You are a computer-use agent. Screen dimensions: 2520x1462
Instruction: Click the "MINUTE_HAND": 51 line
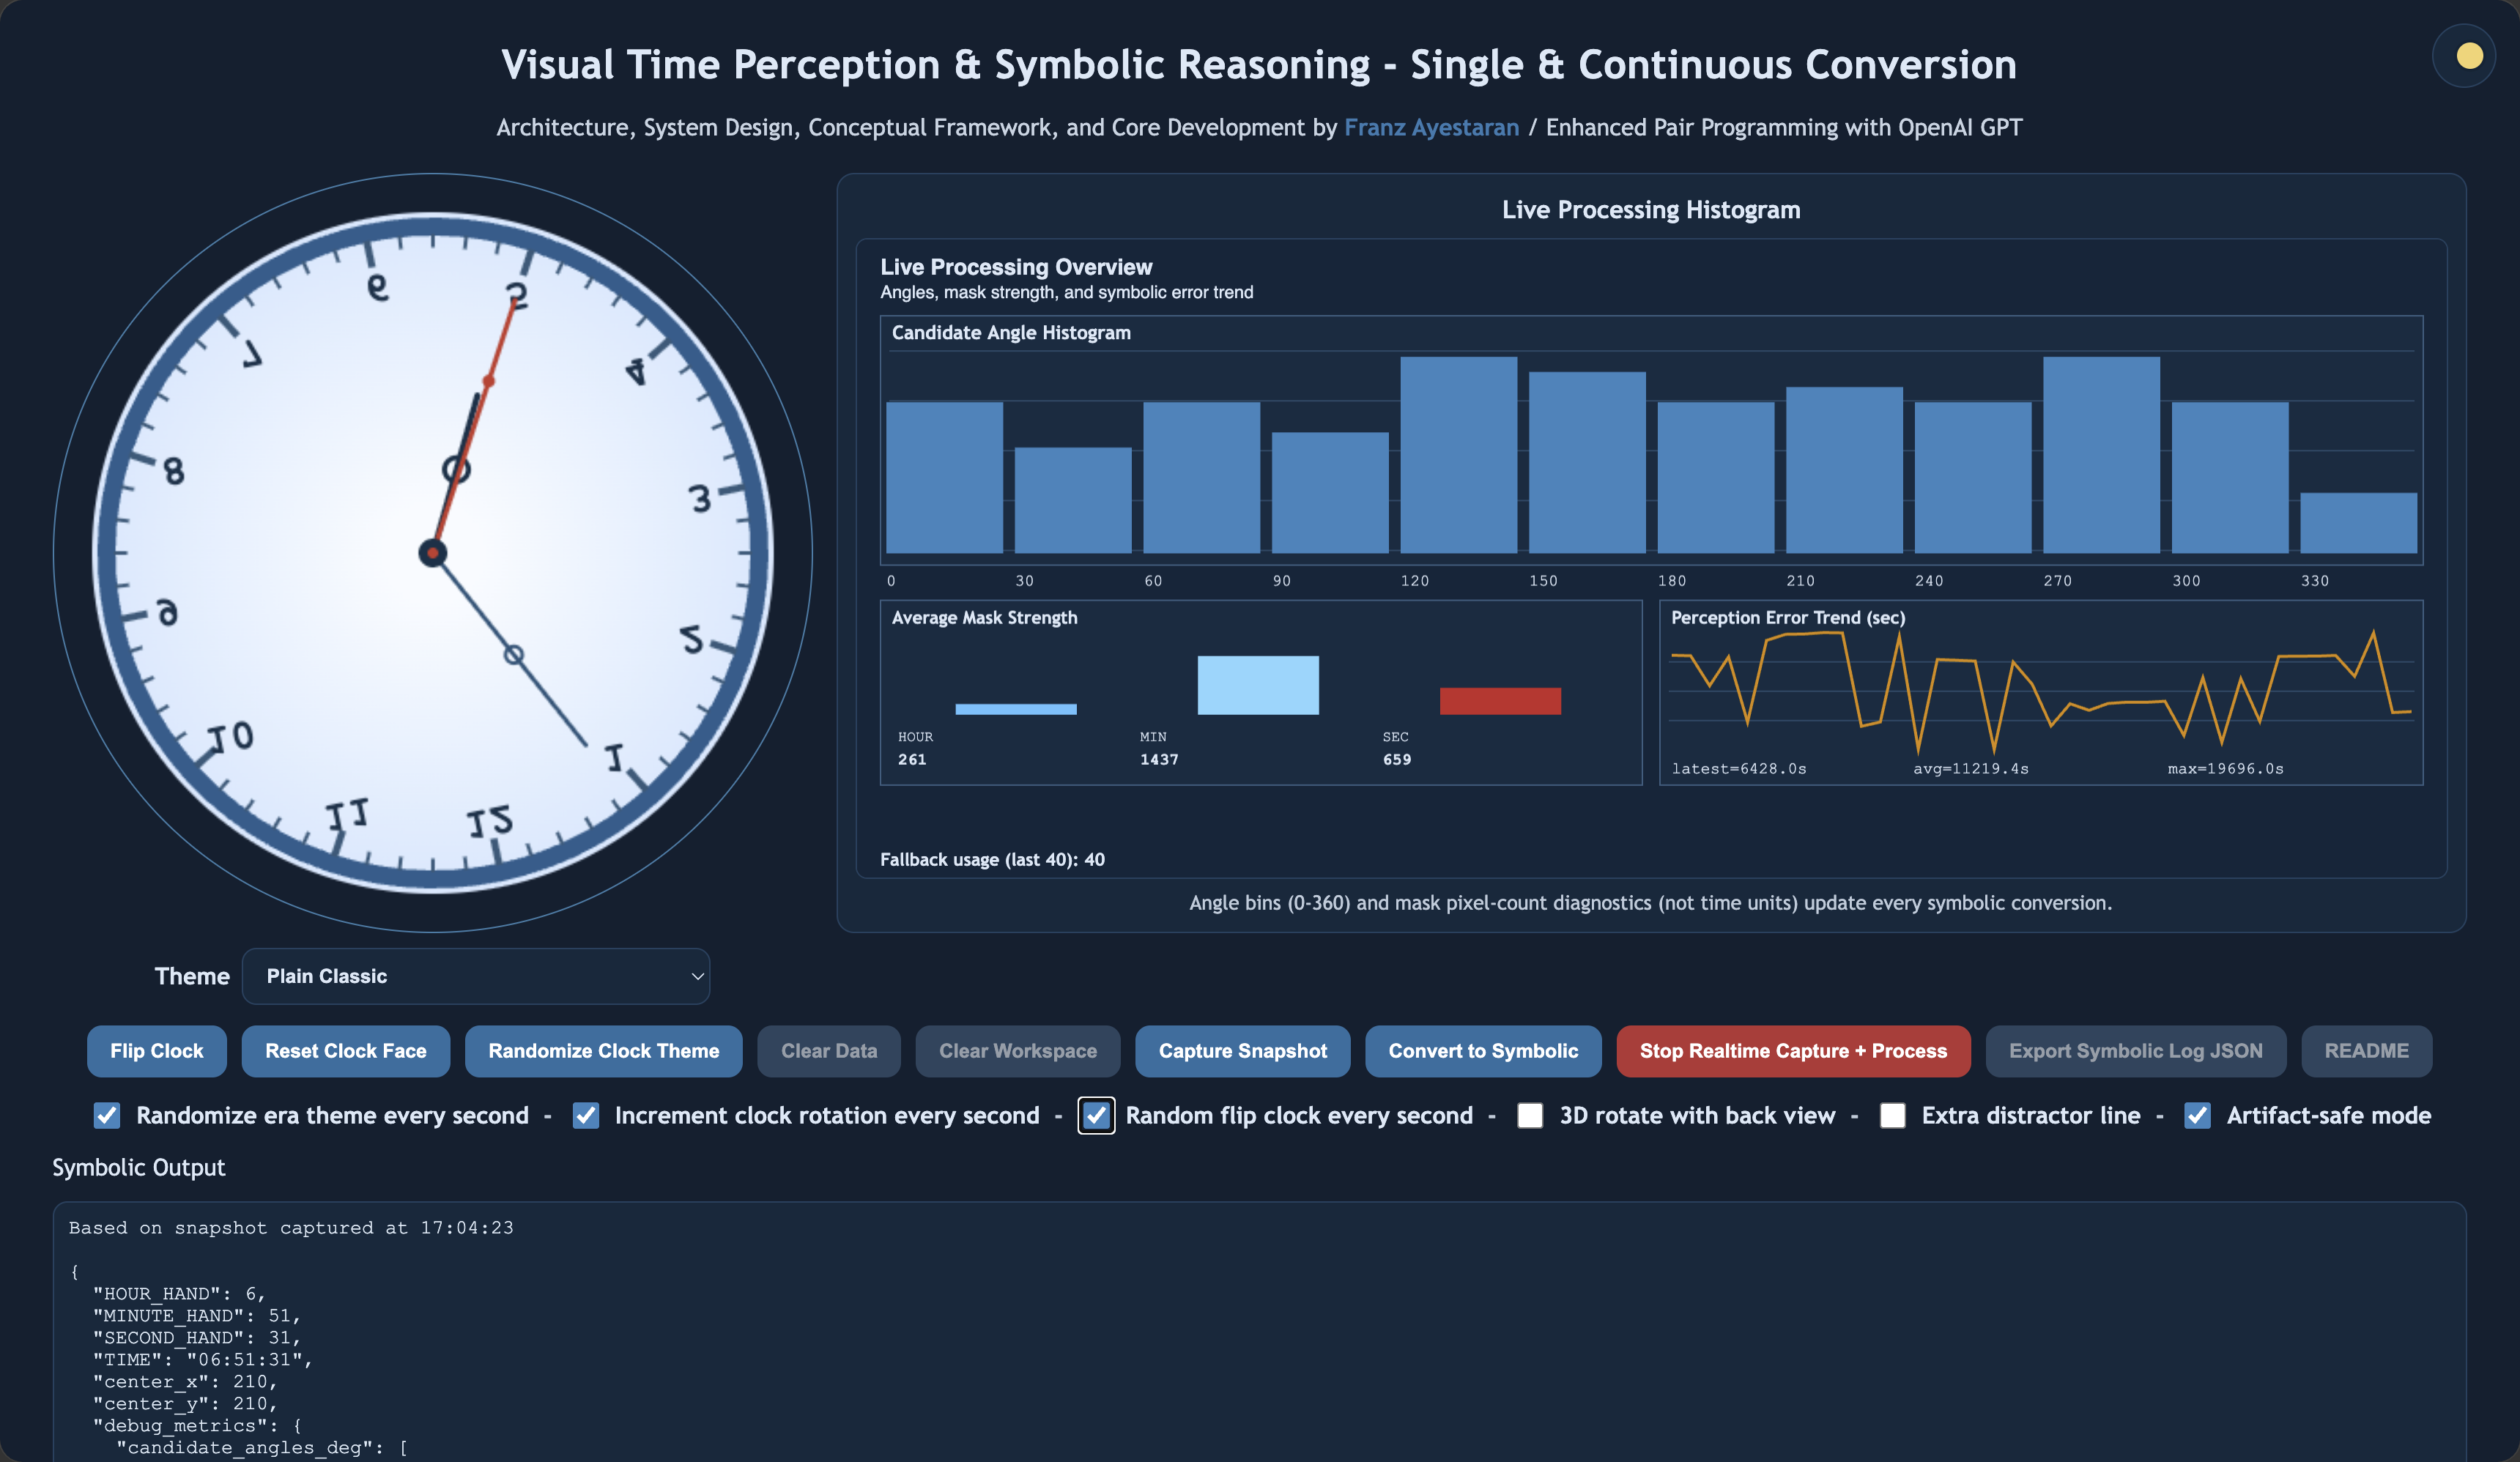tap(197, 1316)
